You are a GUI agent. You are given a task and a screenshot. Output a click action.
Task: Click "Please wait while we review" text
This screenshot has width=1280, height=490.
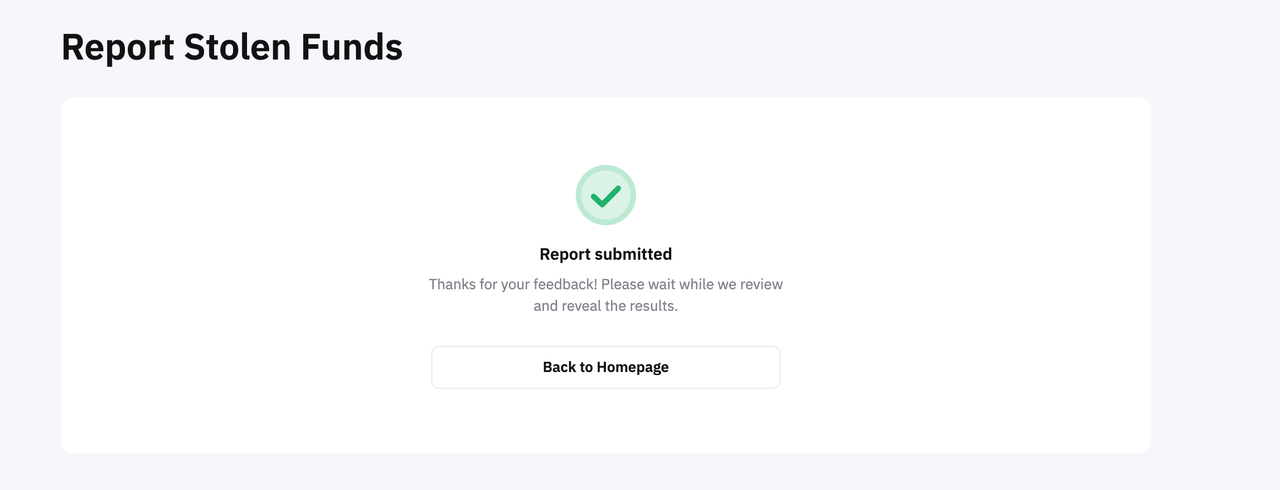(692, 284)
